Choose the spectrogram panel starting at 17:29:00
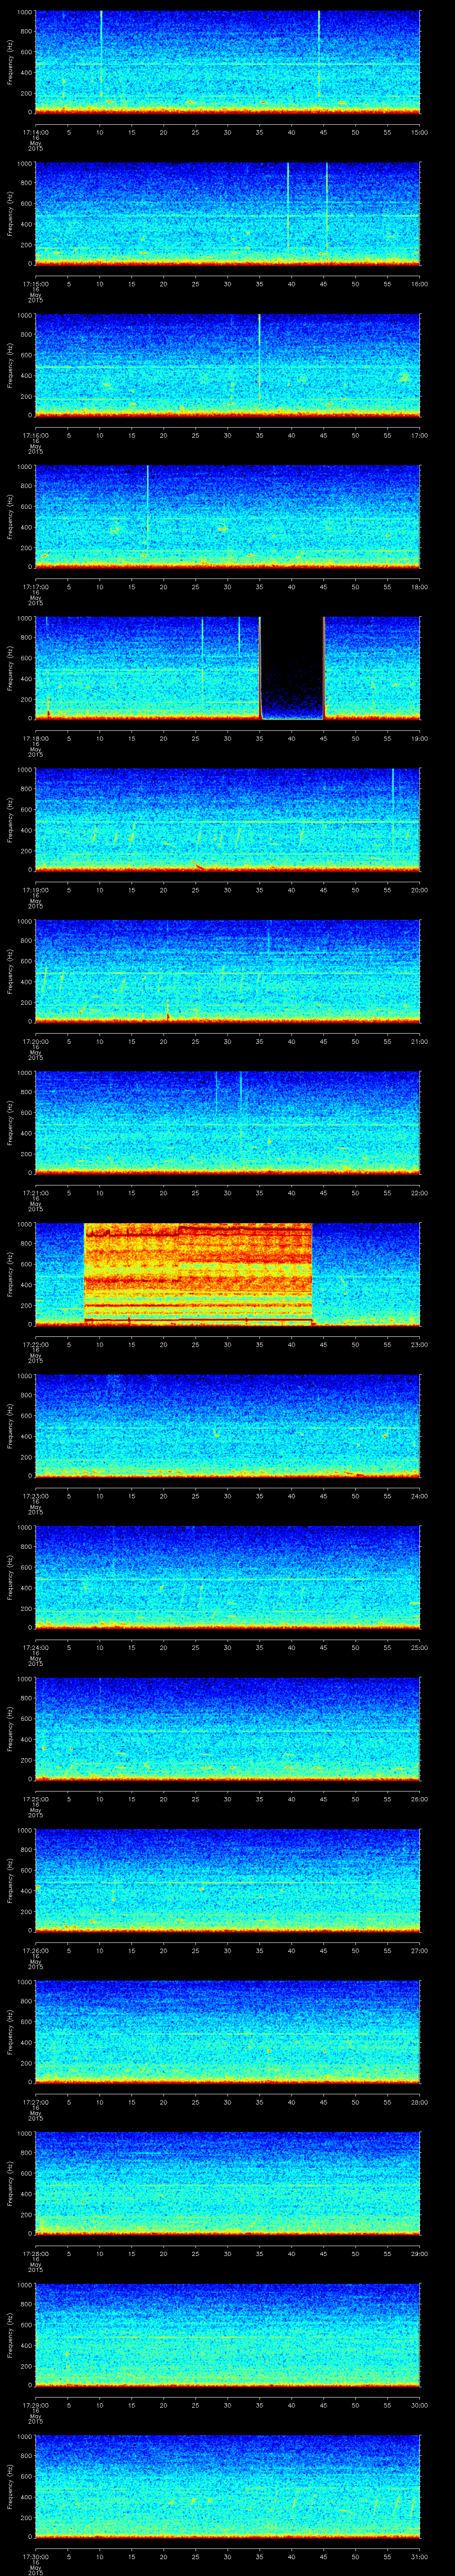The image size is (455, 2576). [228, 2335]
